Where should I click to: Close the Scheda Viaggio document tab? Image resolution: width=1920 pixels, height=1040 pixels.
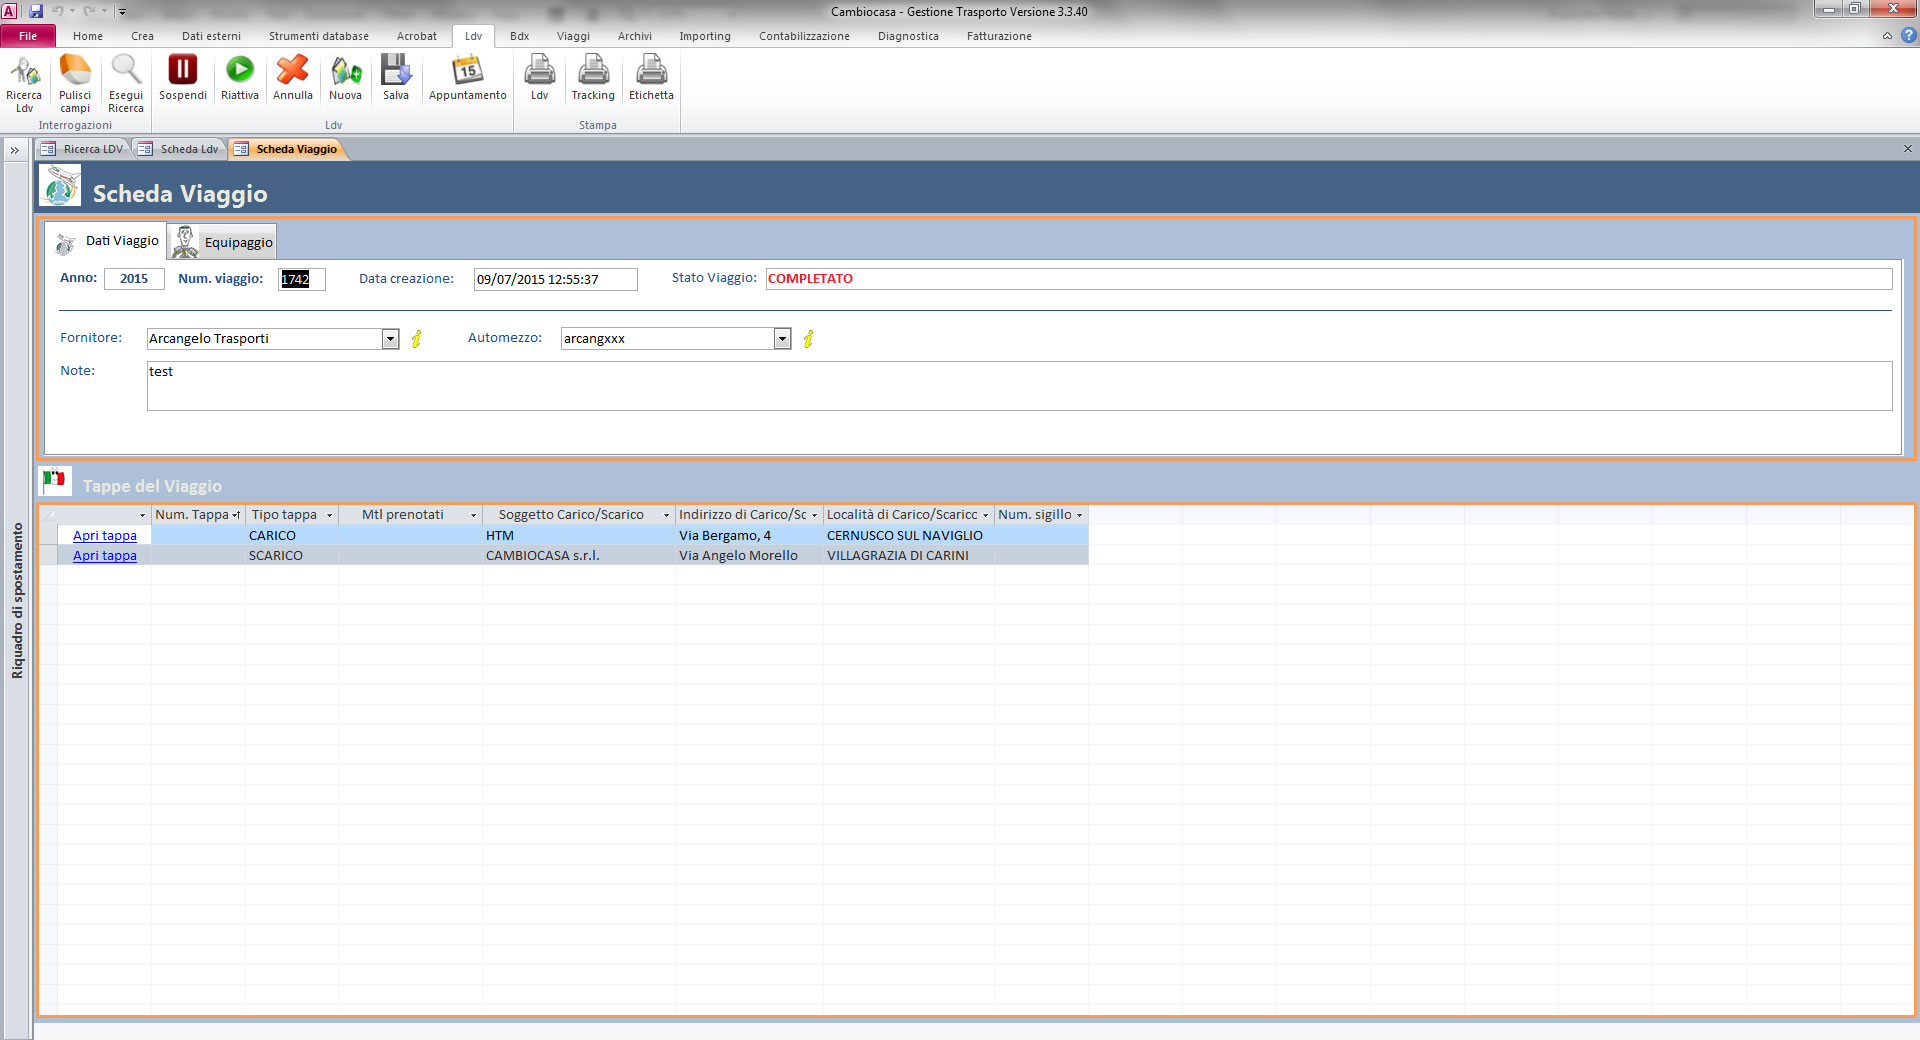click(x=1907, y=149)
